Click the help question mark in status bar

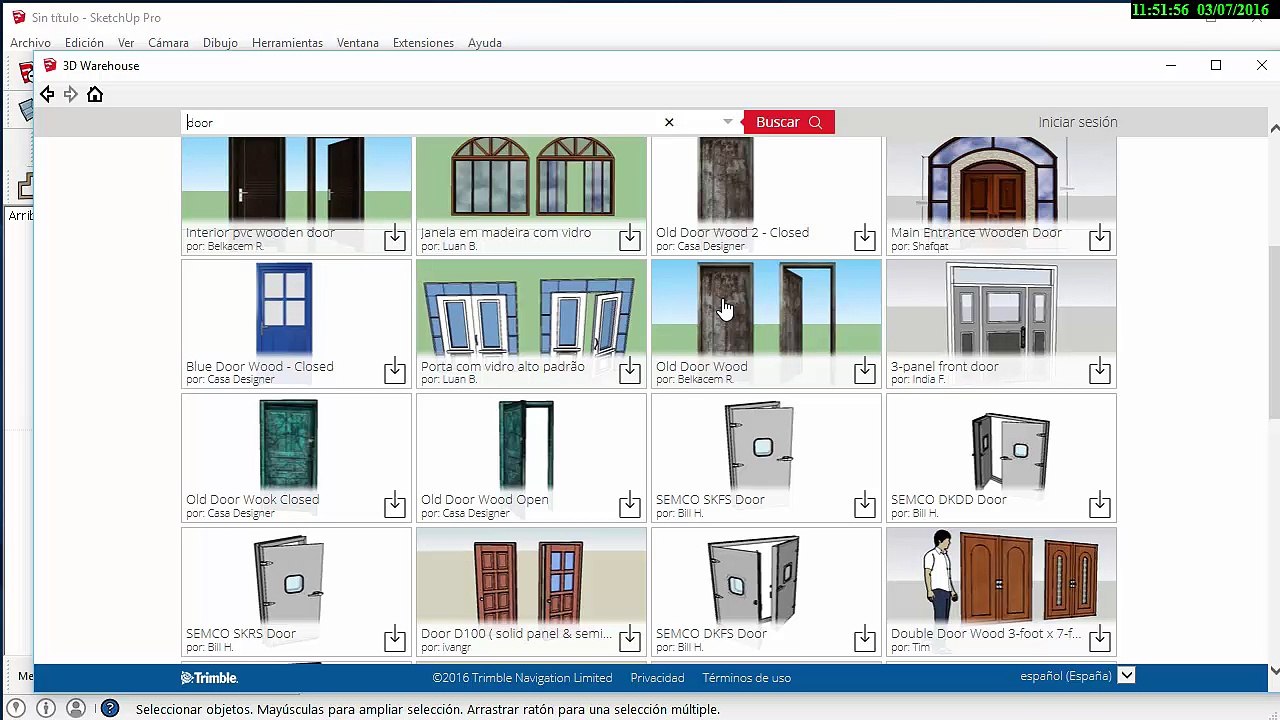(110, 709)
